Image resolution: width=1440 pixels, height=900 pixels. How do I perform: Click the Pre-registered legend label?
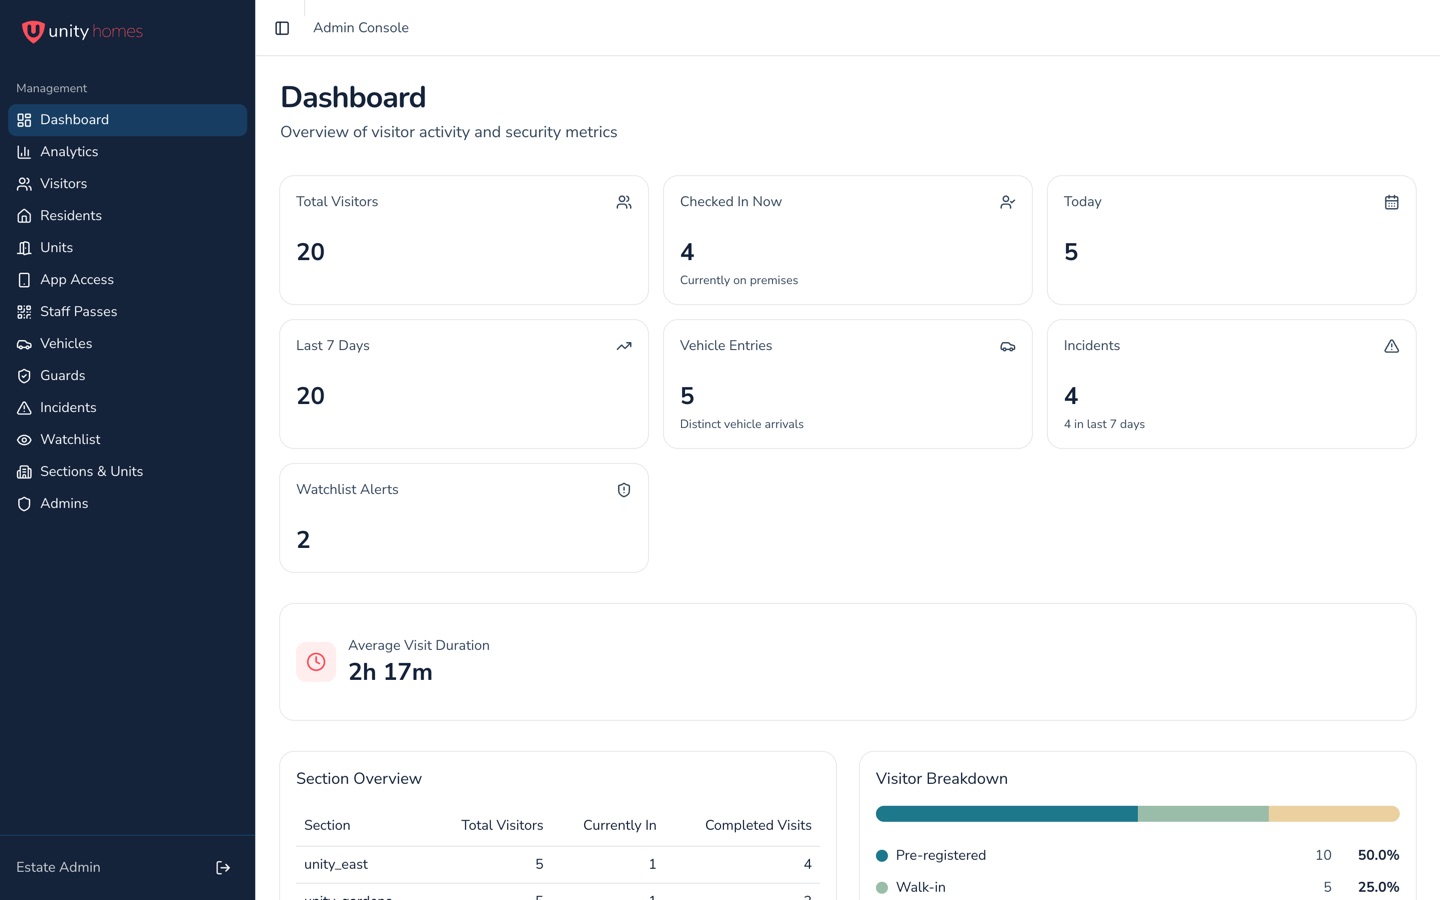[941, 855]
